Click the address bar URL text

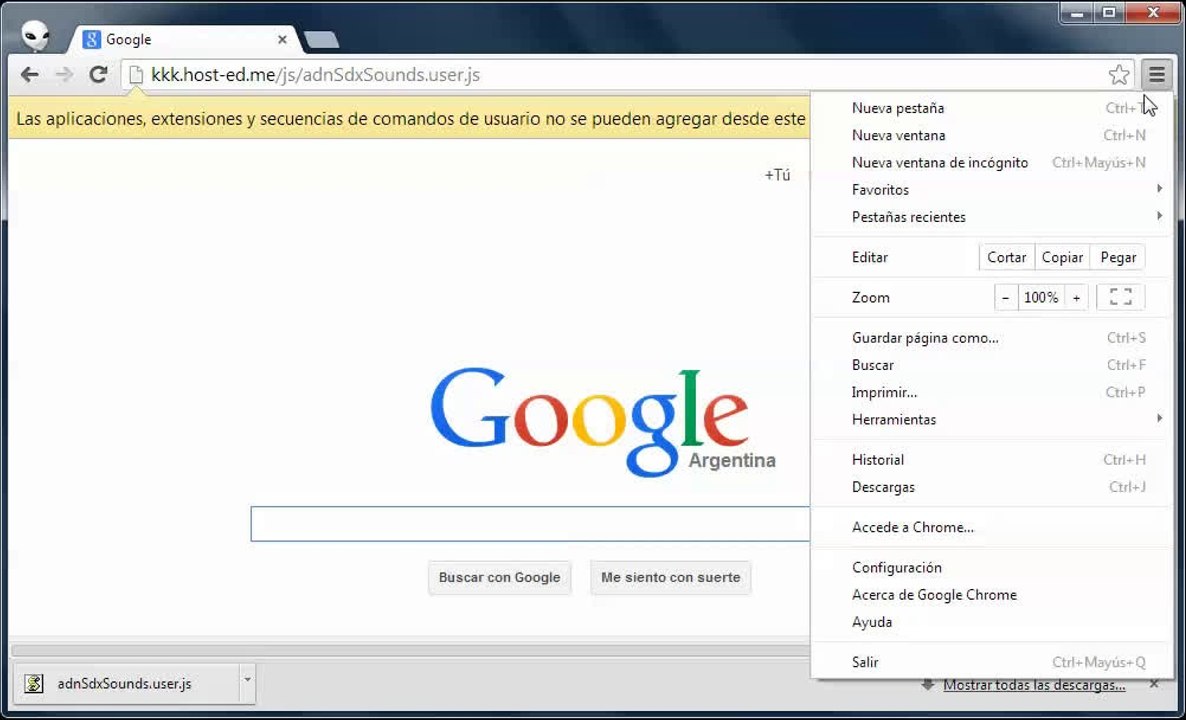[315, 75]
